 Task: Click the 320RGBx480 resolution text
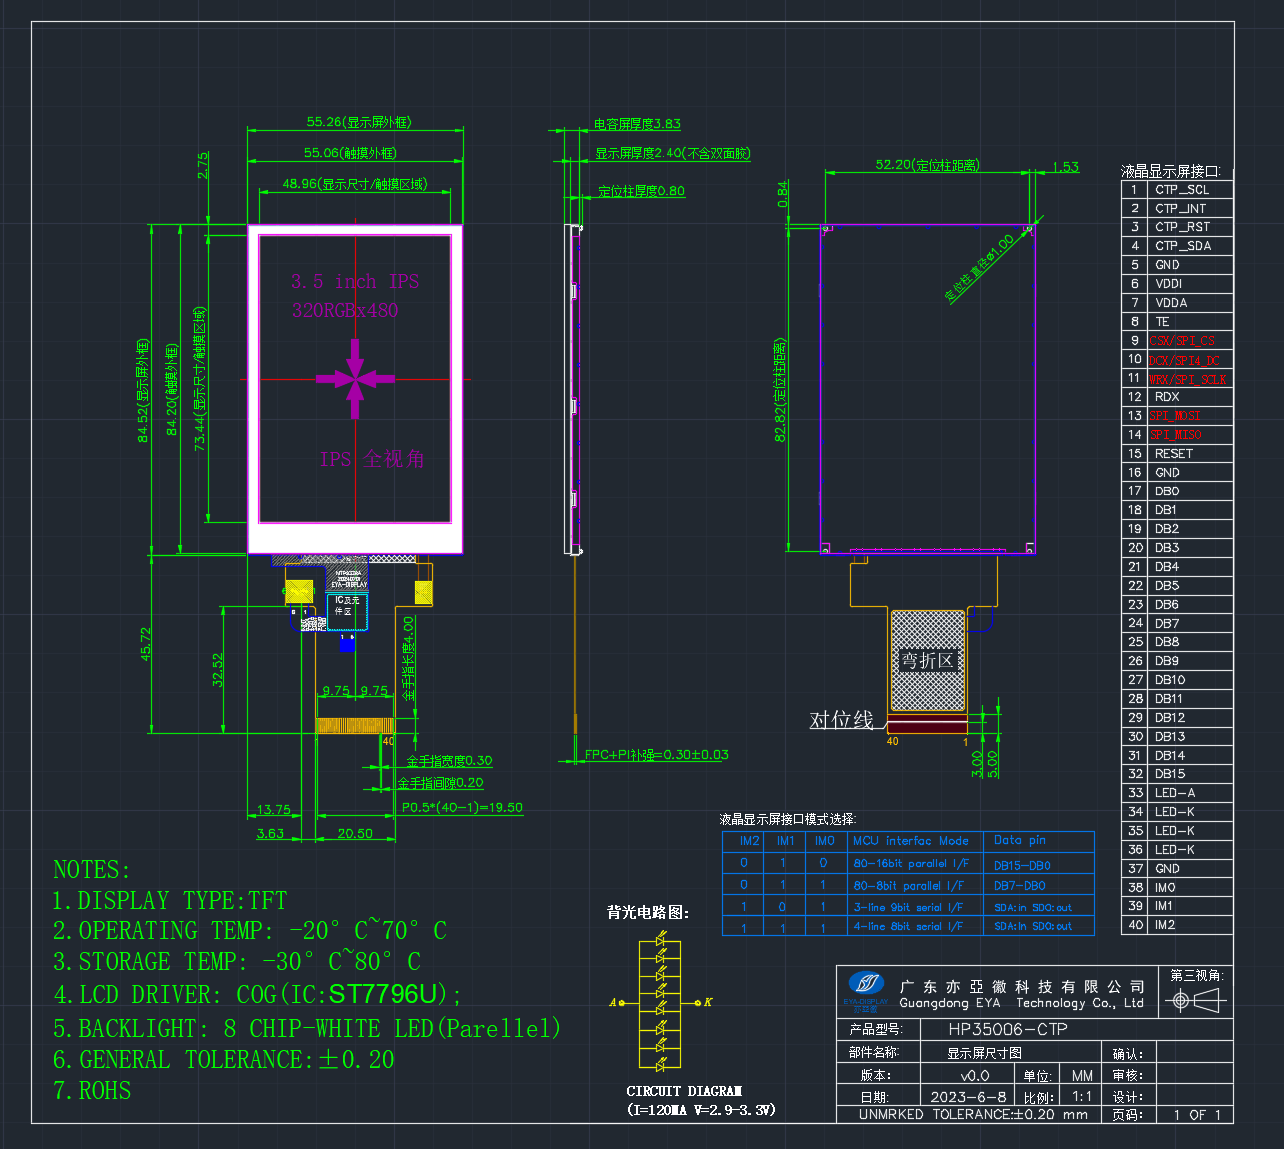pos(345,310)
